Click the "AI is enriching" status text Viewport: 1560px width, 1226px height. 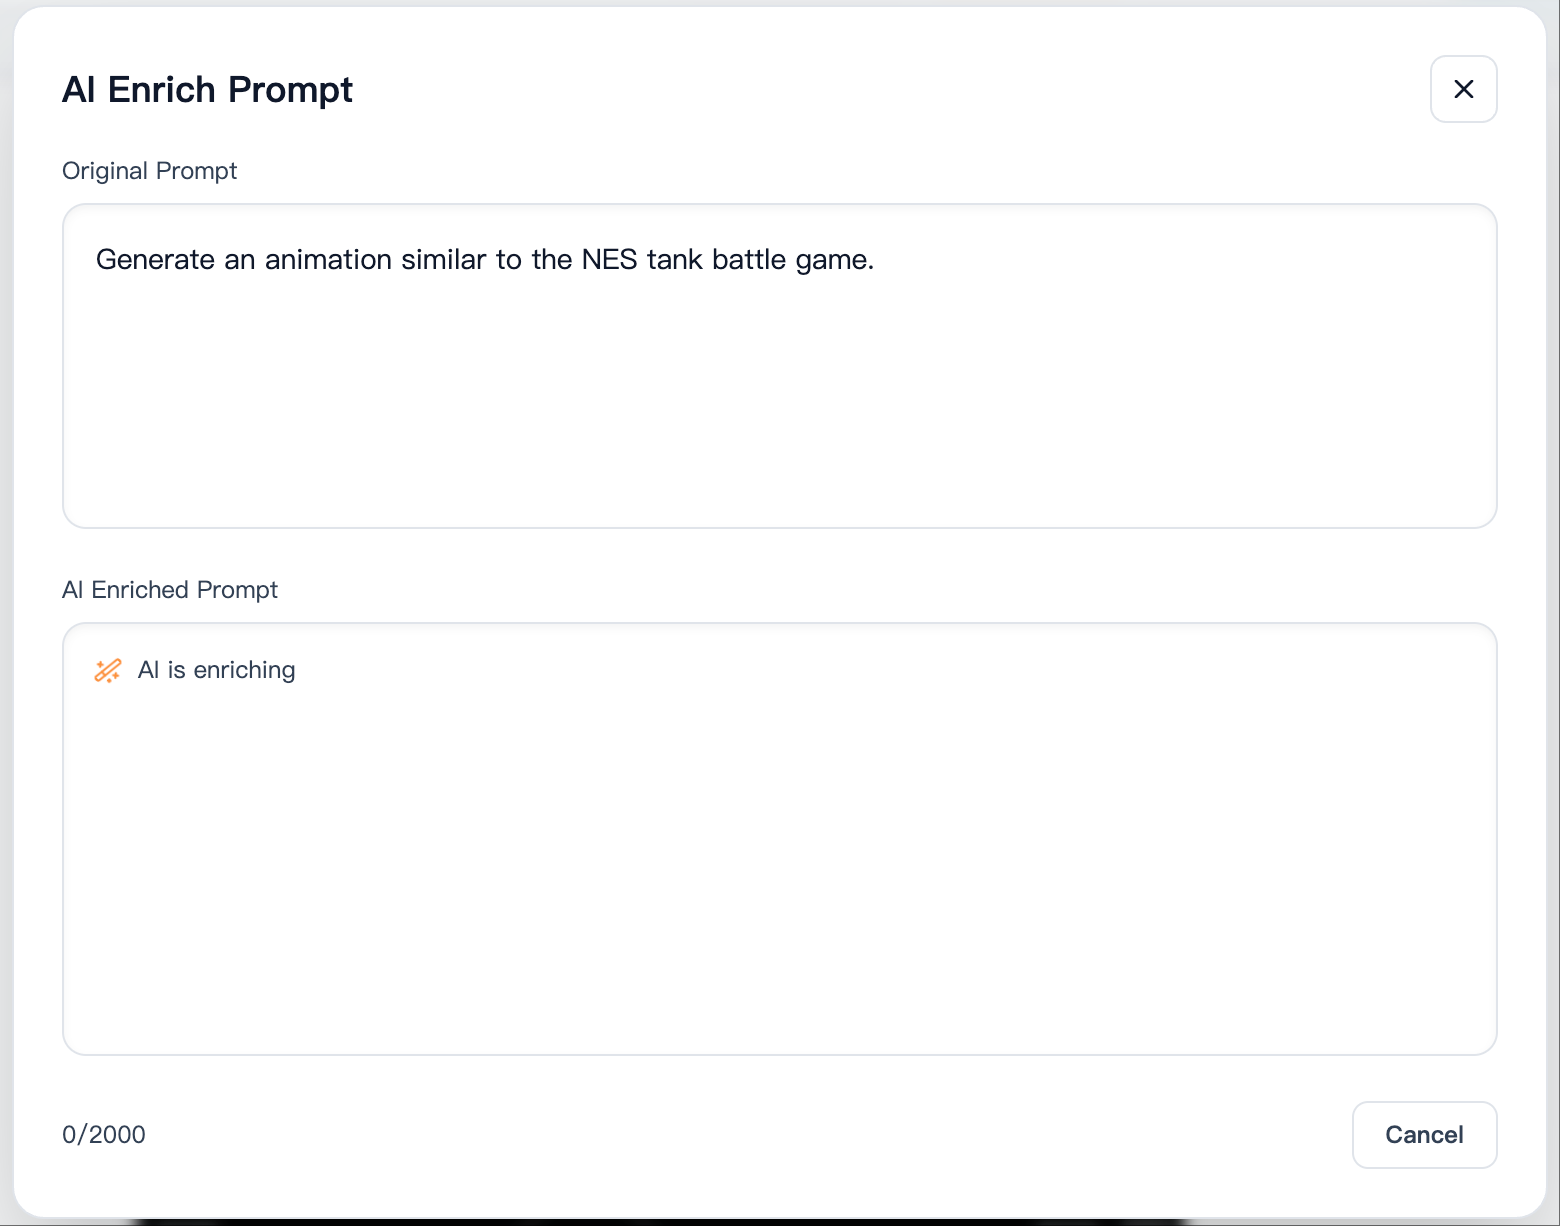(217, 670)
